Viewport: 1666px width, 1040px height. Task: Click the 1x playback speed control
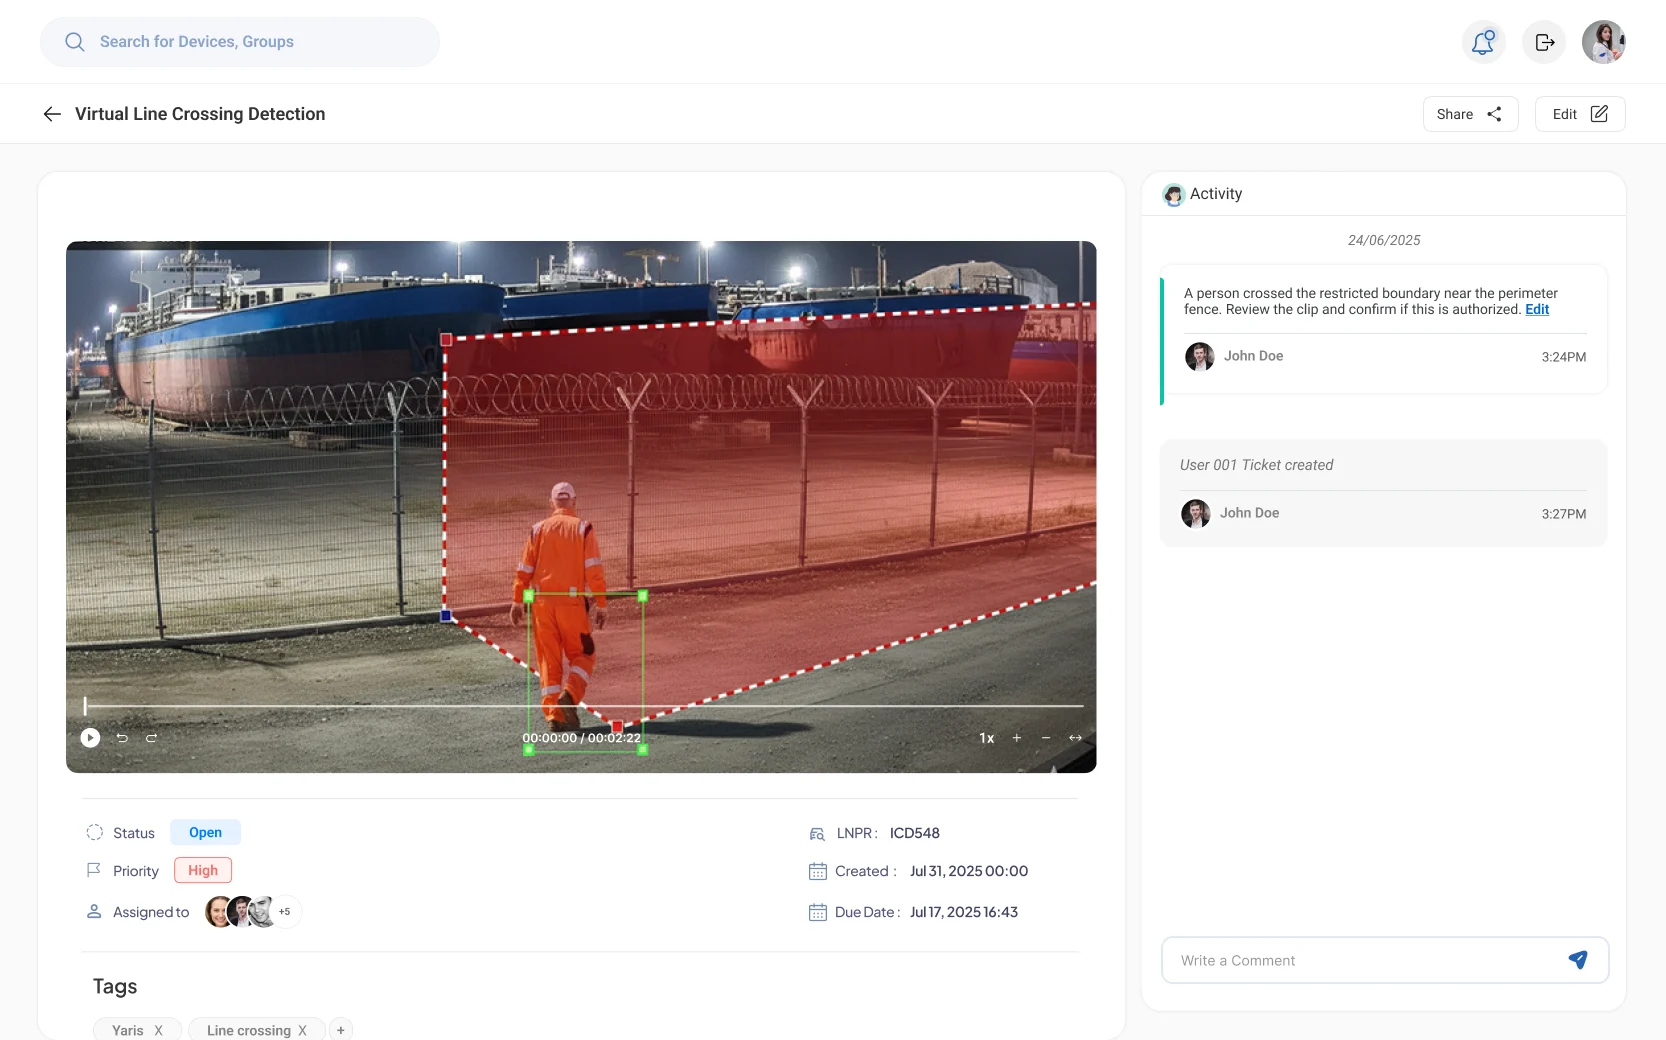click(987, 738)
